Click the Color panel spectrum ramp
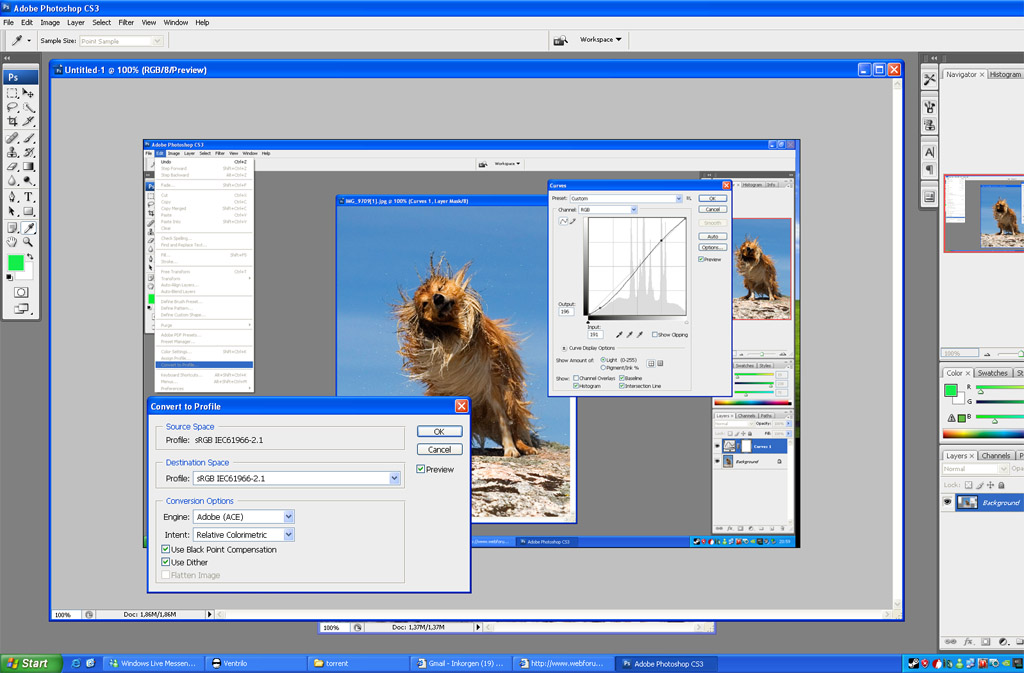Viewport: 1024px width, 673px height. pyautogui.click(x=983, y=433)
